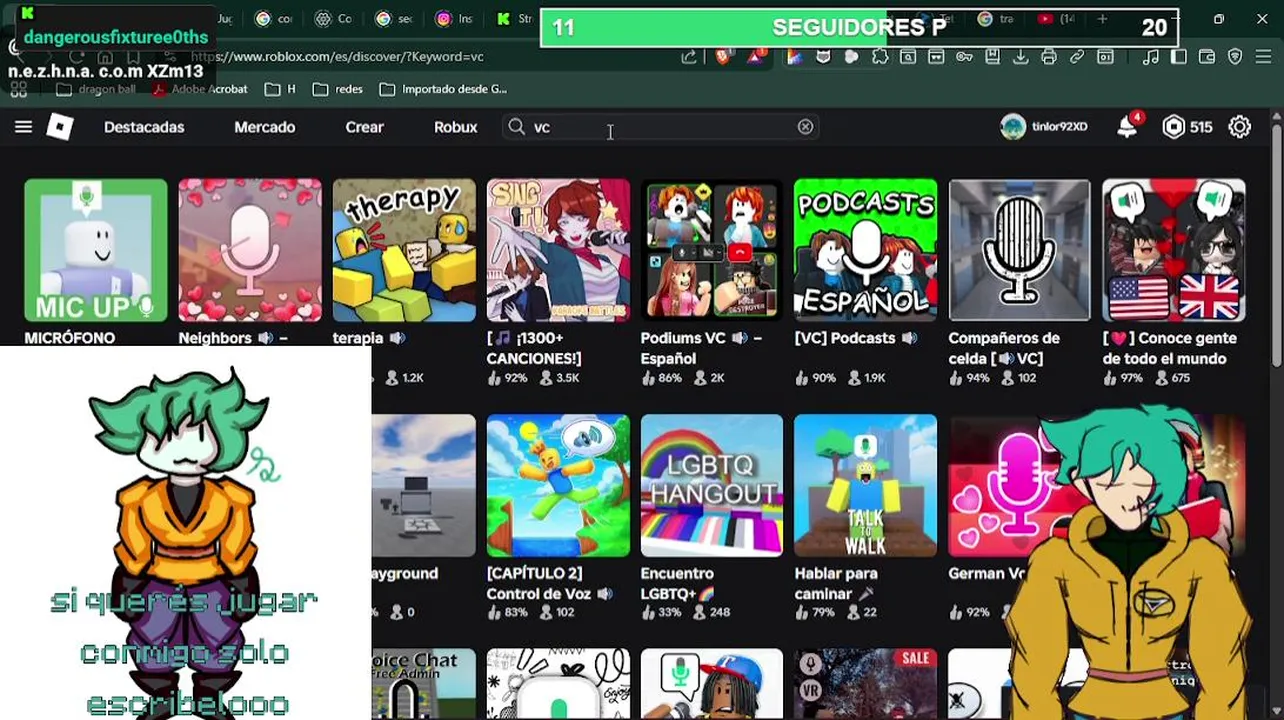
Task: Click the search magnifier icon
Action: pos(516,127)
